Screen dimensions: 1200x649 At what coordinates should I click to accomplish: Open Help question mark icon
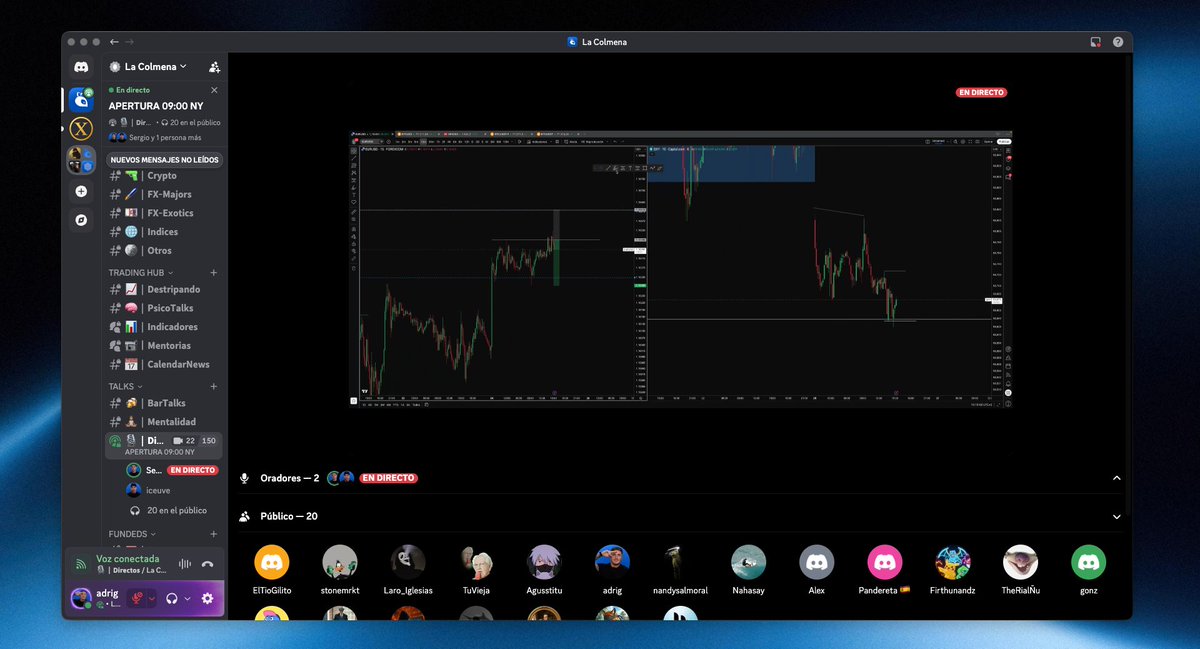point(1117,42)
